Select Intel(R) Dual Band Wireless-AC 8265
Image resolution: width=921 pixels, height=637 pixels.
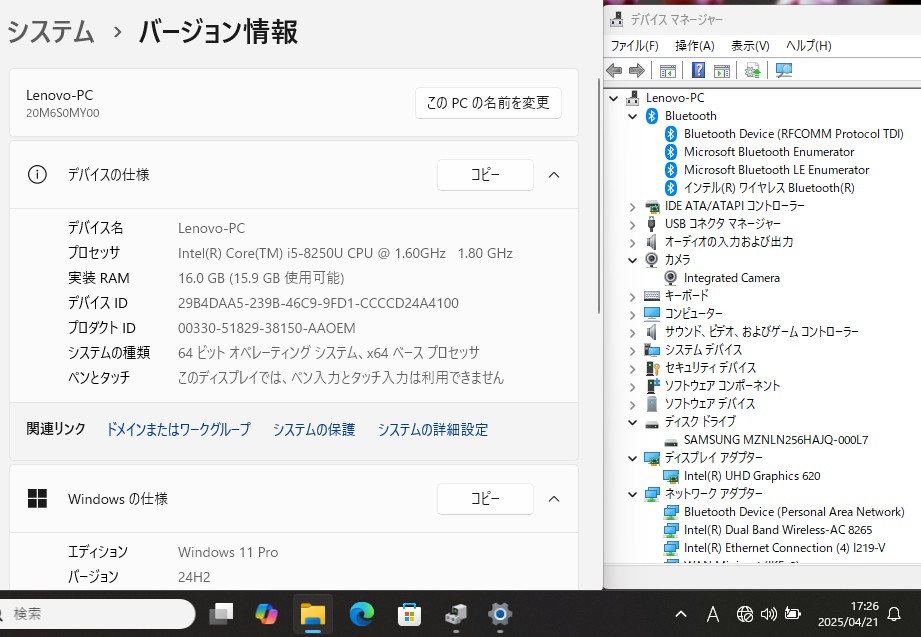(x=777, y=530)
